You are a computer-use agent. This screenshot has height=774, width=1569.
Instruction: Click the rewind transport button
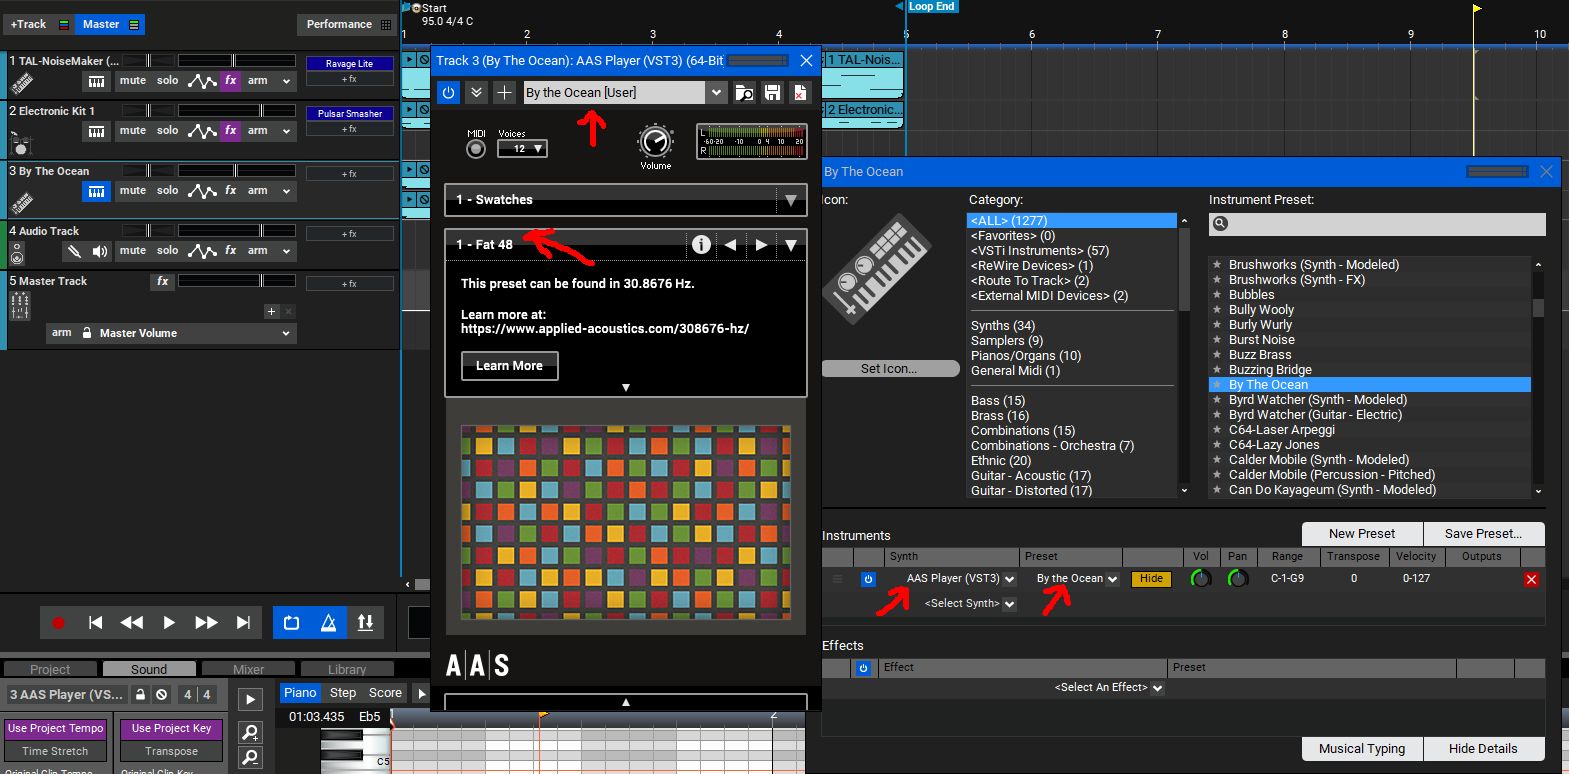coord(131,622)
